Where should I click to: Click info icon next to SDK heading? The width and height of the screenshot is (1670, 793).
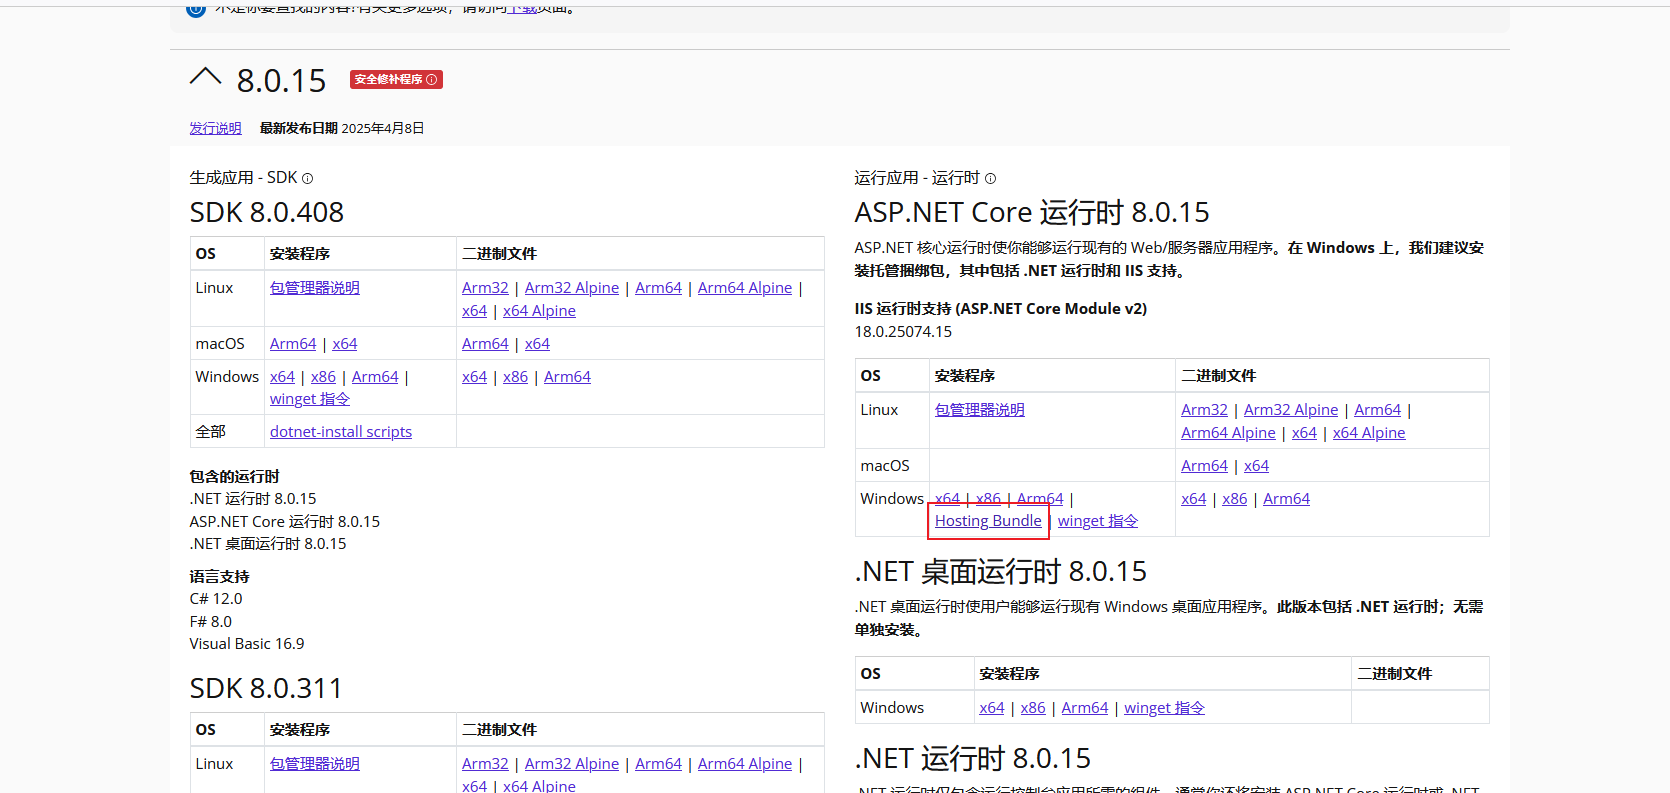pos(308,179)
